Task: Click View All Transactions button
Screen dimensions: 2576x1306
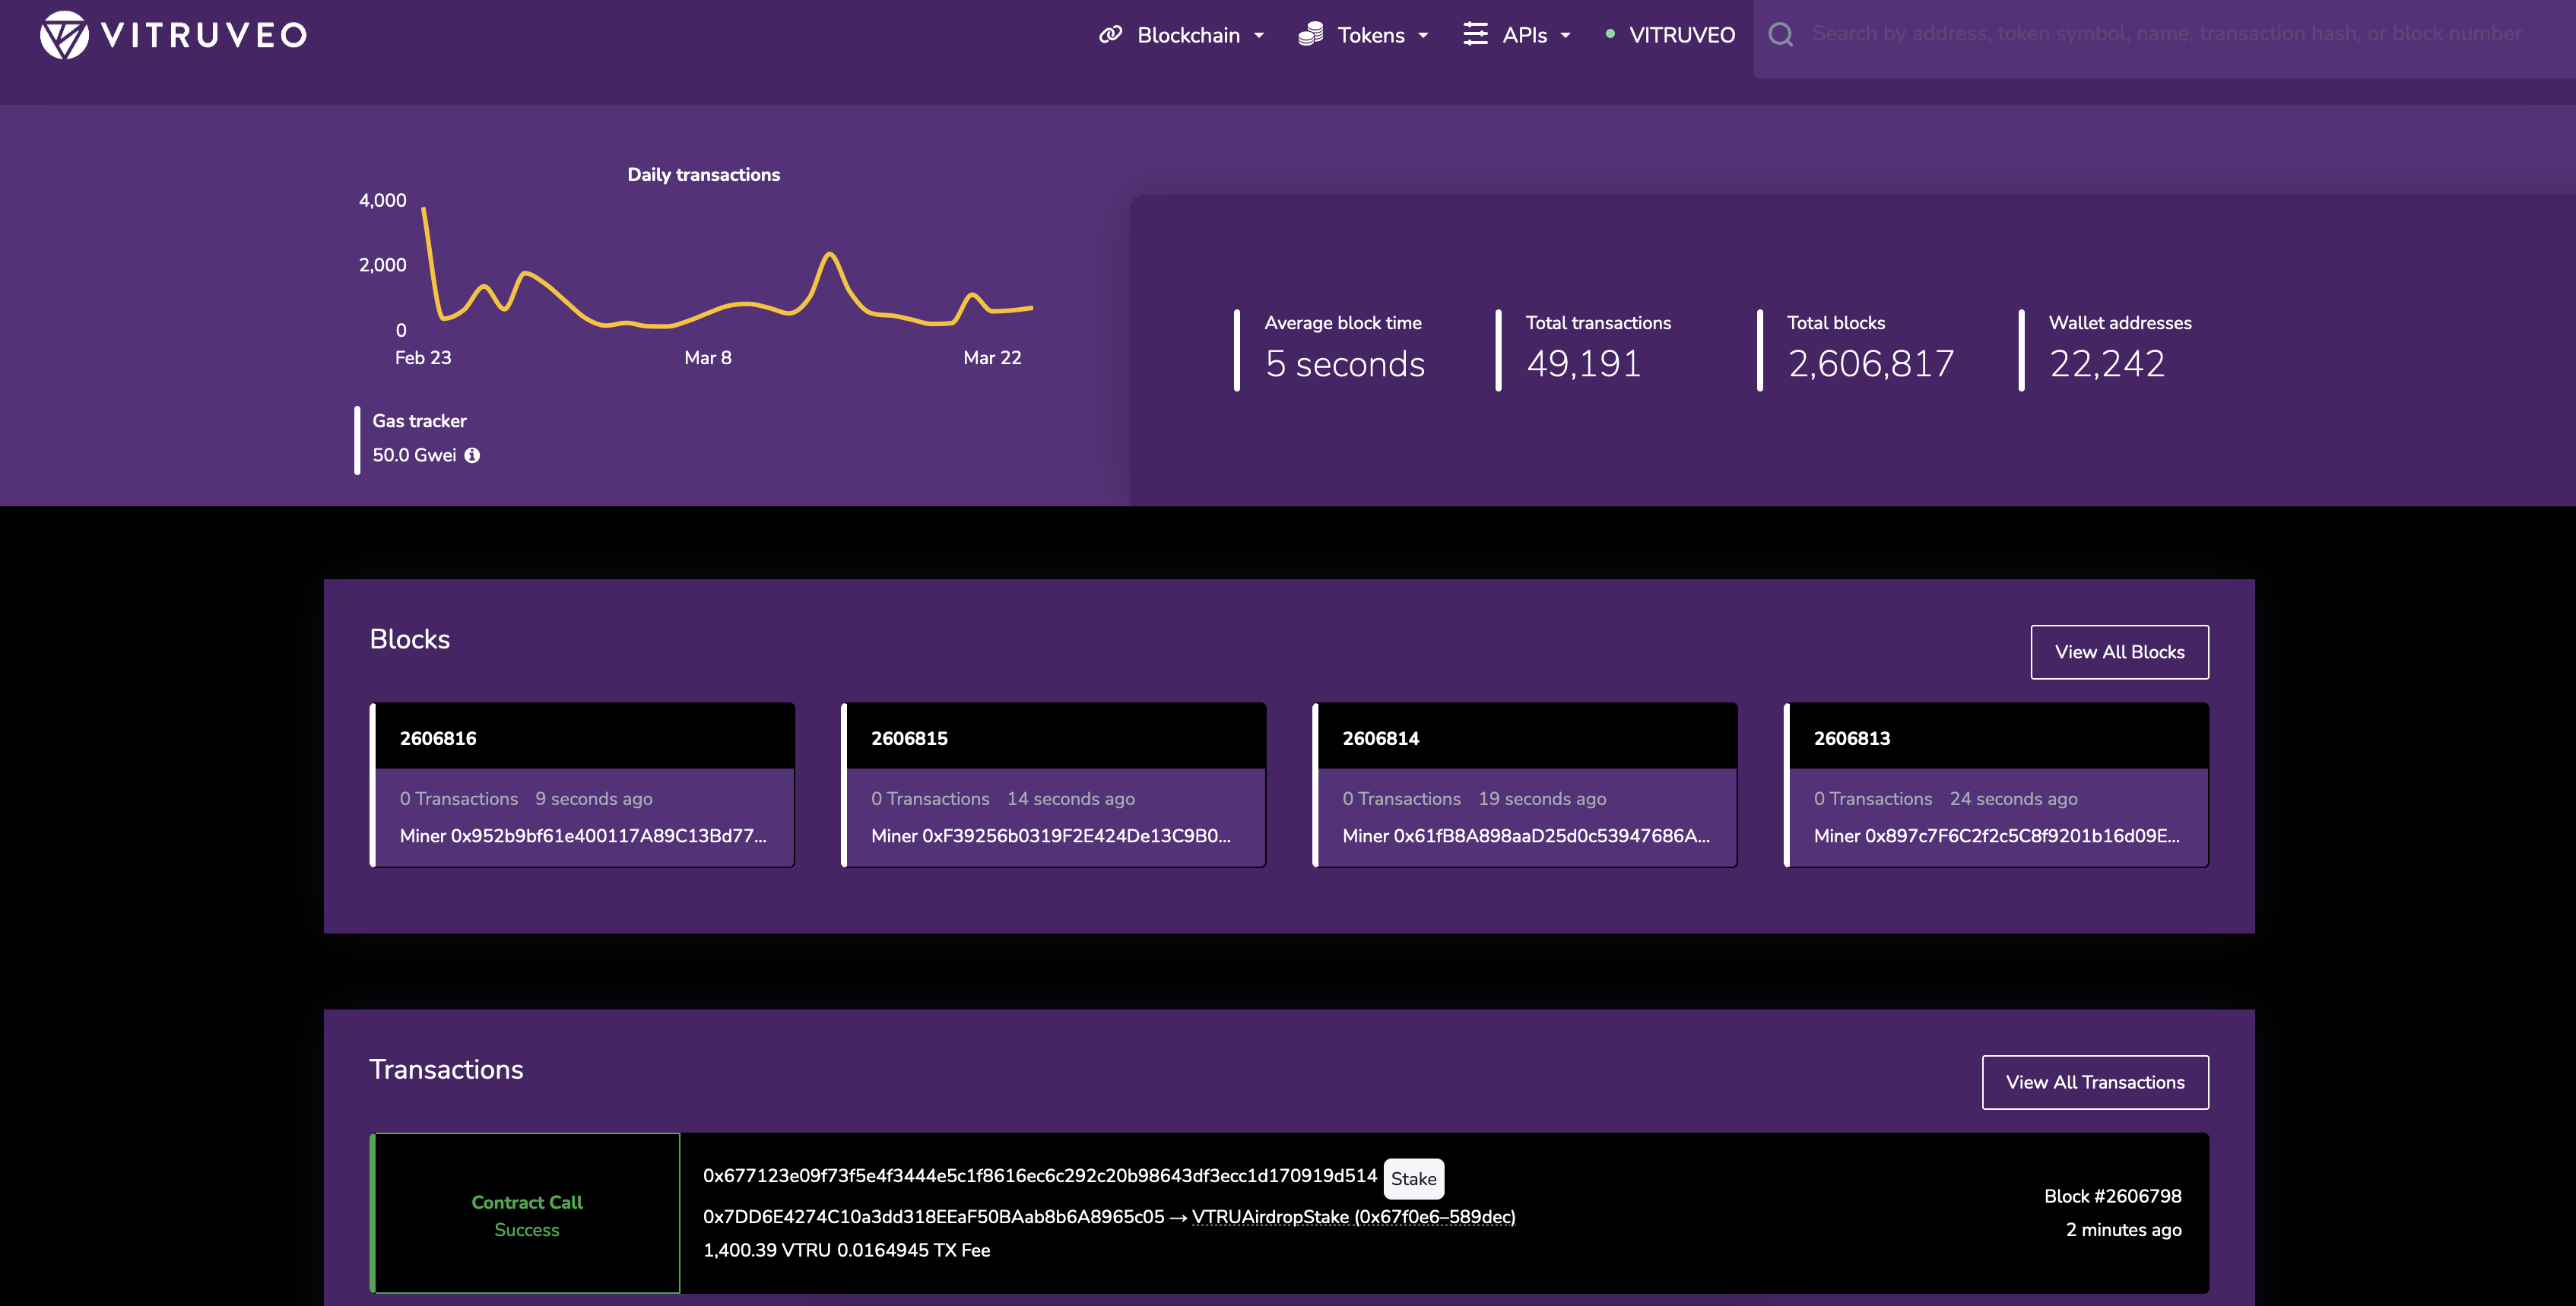Action: (2095, 1082)
